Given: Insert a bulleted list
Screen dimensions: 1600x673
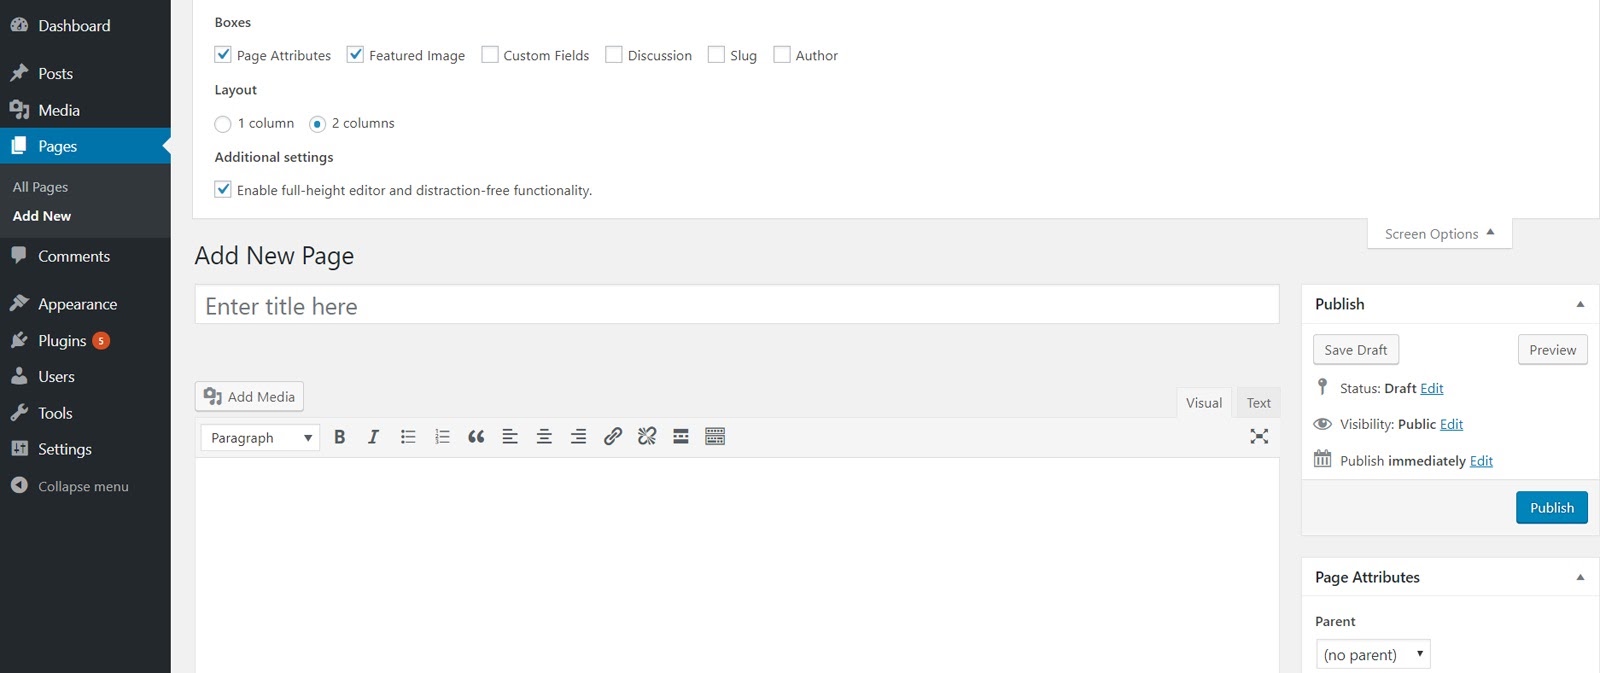Looking at the screenshot, I should pos(408,437).
